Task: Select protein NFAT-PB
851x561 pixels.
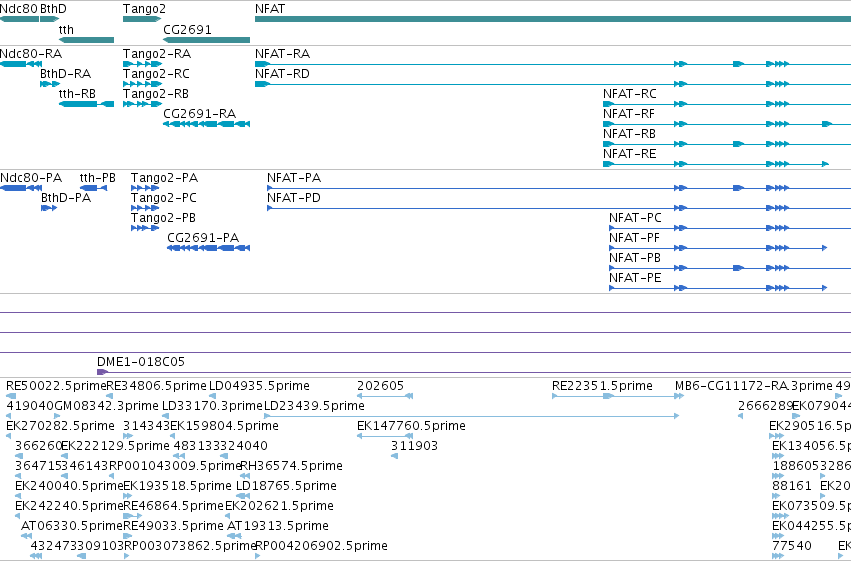Action: click(635, 259)
